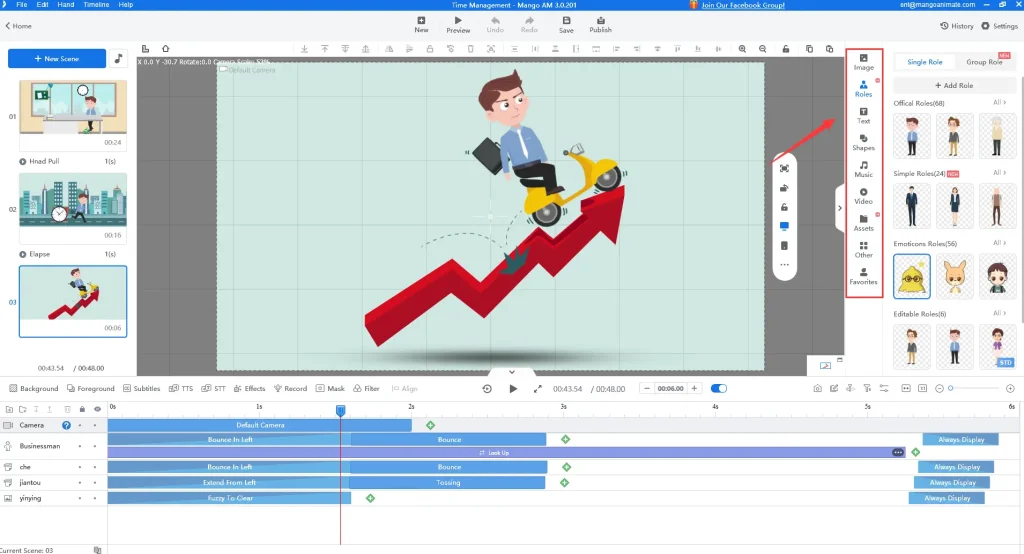Screen dimensions: 1024x554
Task: Open the Shapes panel in sidebar
Action: pos(863,141)
